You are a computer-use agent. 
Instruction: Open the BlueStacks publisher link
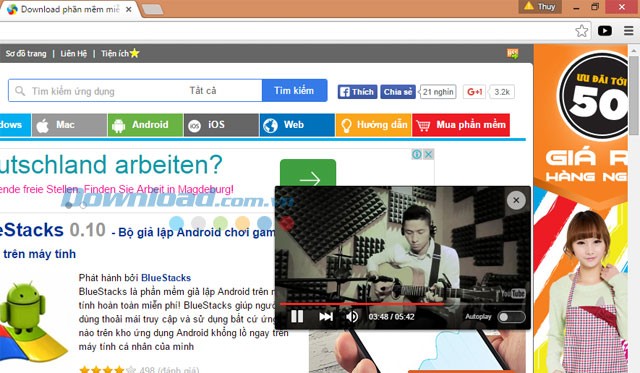tap(166, 278)
